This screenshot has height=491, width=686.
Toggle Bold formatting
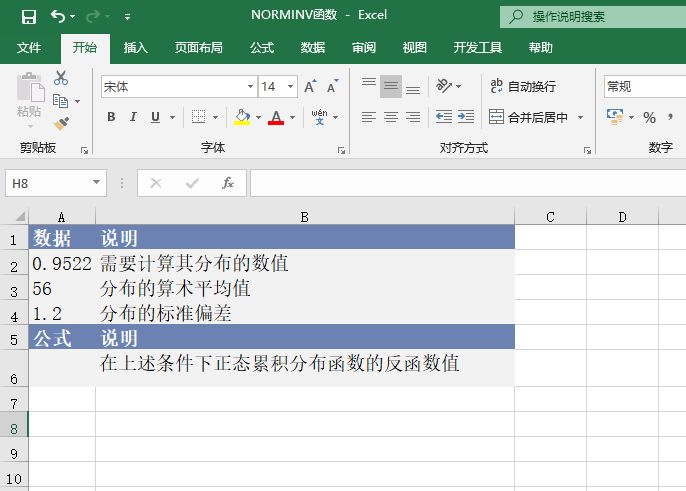[x=111, y=117]
